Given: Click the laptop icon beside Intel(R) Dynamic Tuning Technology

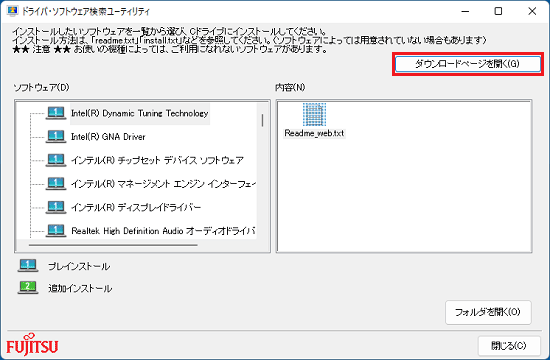Looking at the screenshot, I should [56, 113].
